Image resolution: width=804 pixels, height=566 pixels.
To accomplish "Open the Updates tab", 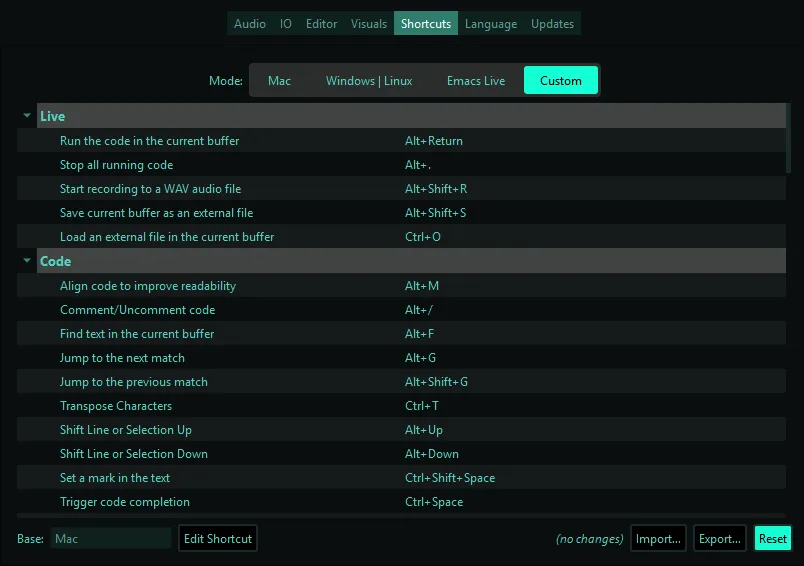I will click(x=552, y=24).
